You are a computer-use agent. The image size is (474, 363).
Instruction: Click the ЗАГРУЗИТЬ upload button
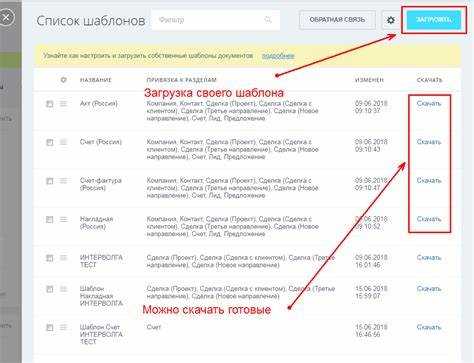(x=434, y=20)
